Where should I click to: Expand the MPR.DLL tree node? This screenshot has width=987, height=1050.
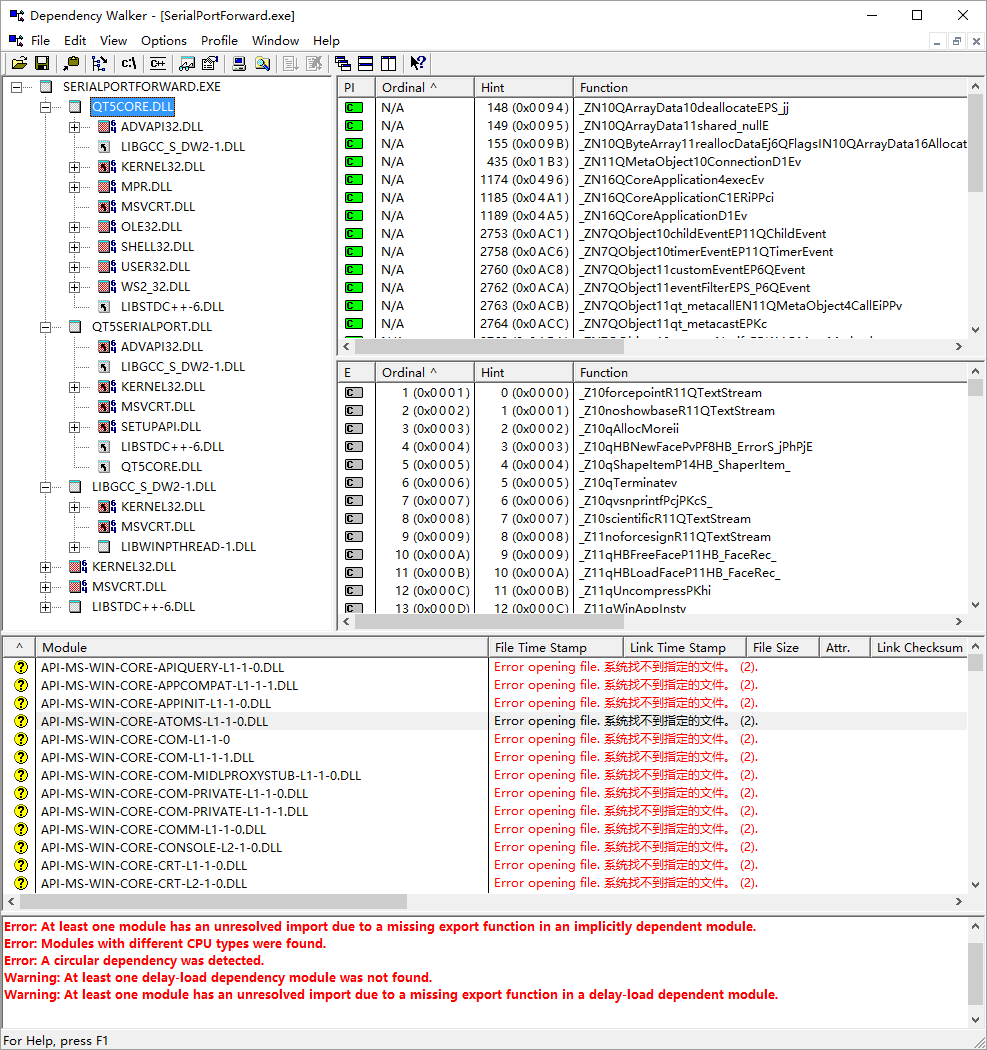(x=74, y=187)
